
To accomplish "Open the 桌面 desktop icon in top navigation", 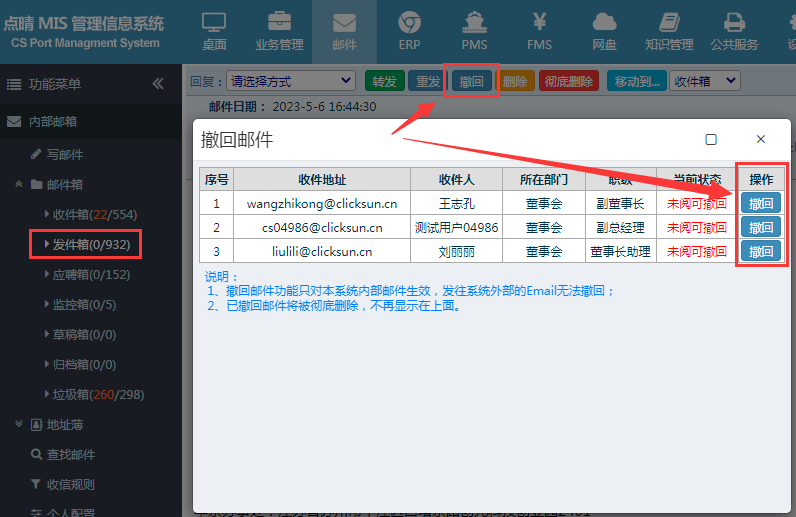I will point(214,31).
